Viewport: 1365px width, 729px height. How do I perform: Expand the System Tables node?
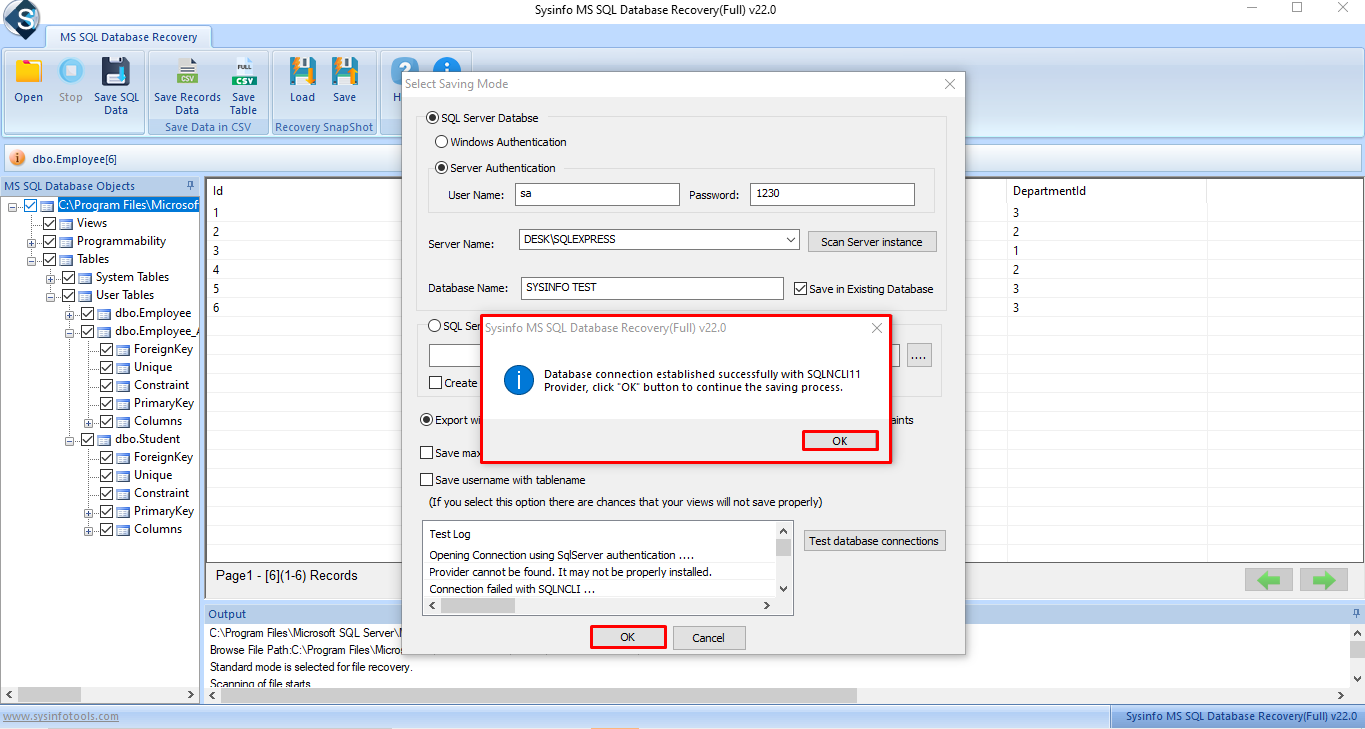point(51,278)
